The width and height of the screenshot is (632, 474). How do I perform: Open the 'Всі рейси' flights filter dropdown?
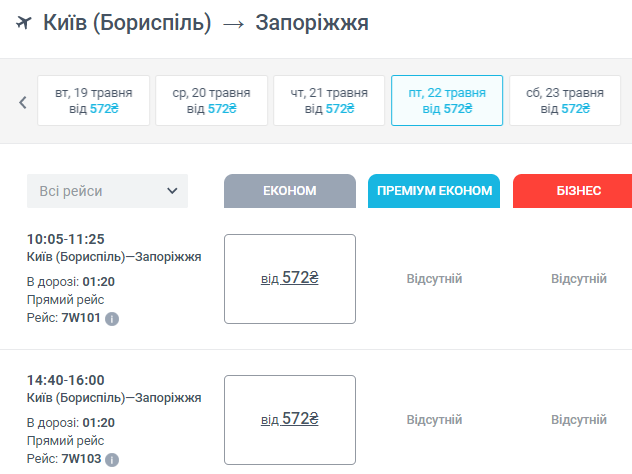tap(107, 191)
